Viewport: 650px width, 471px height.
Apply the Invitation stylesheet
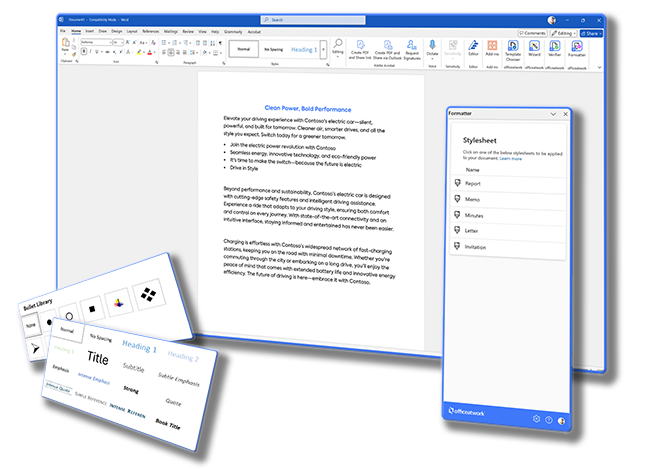click(508, 247)
